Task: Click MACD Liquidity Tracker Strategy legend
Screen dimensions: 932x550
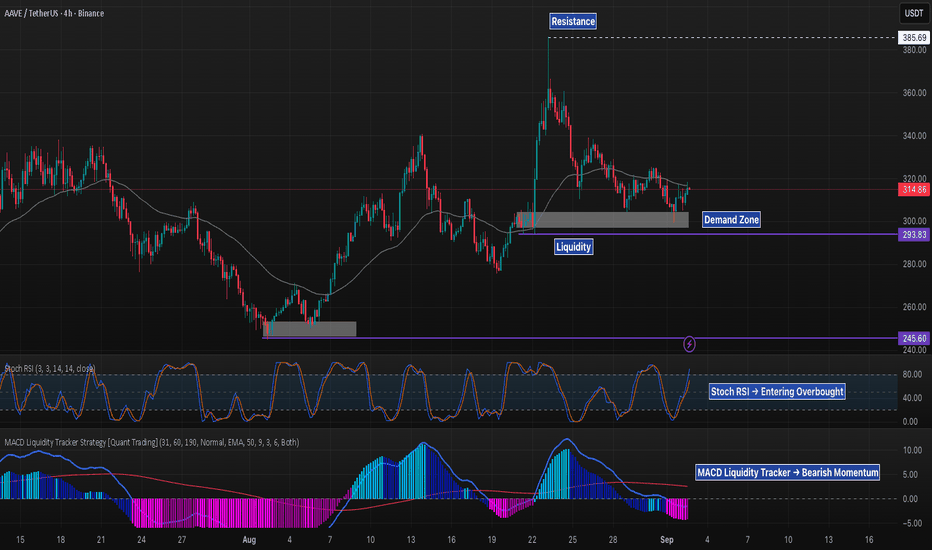Action: pos(152,442)
